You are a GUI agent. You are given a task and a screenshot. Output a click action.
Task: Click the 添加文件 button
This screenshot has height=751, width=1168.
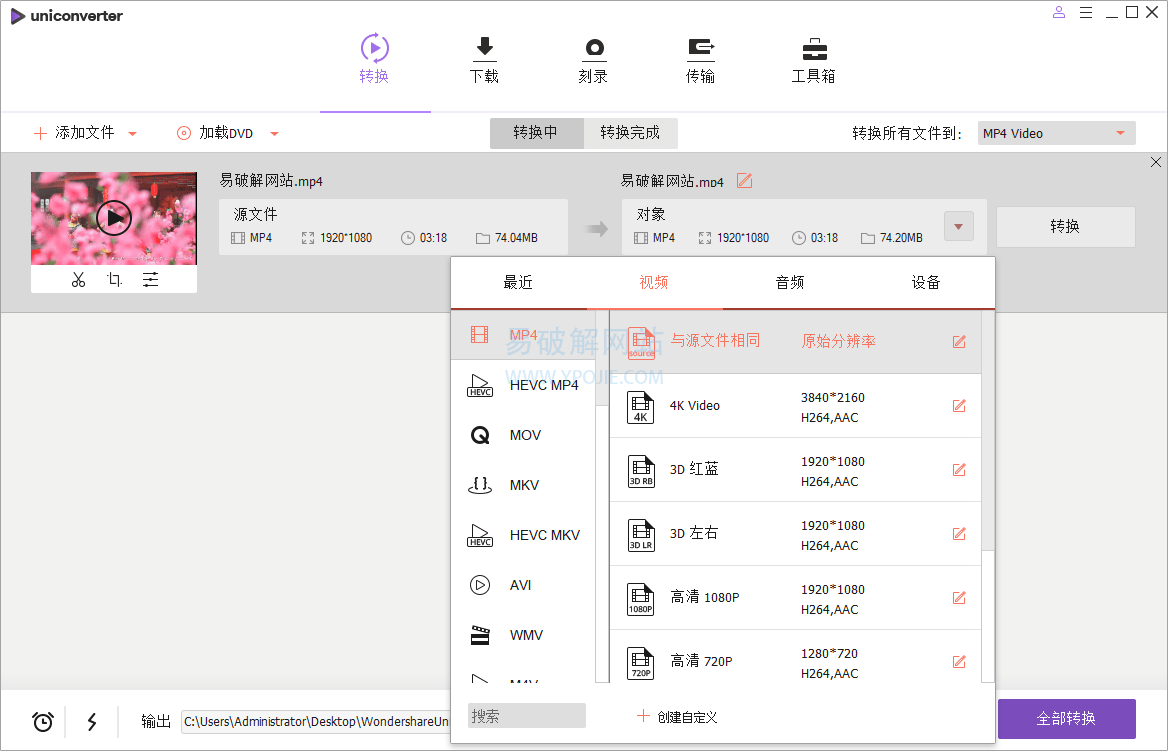[x=74, y=133]
